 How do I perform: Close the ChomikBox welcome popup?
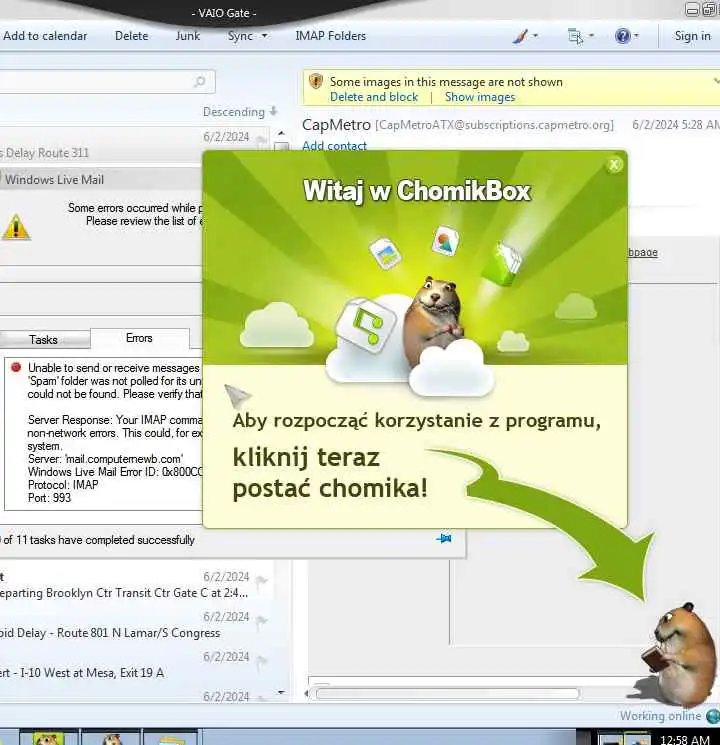click(x=614, y=165)
